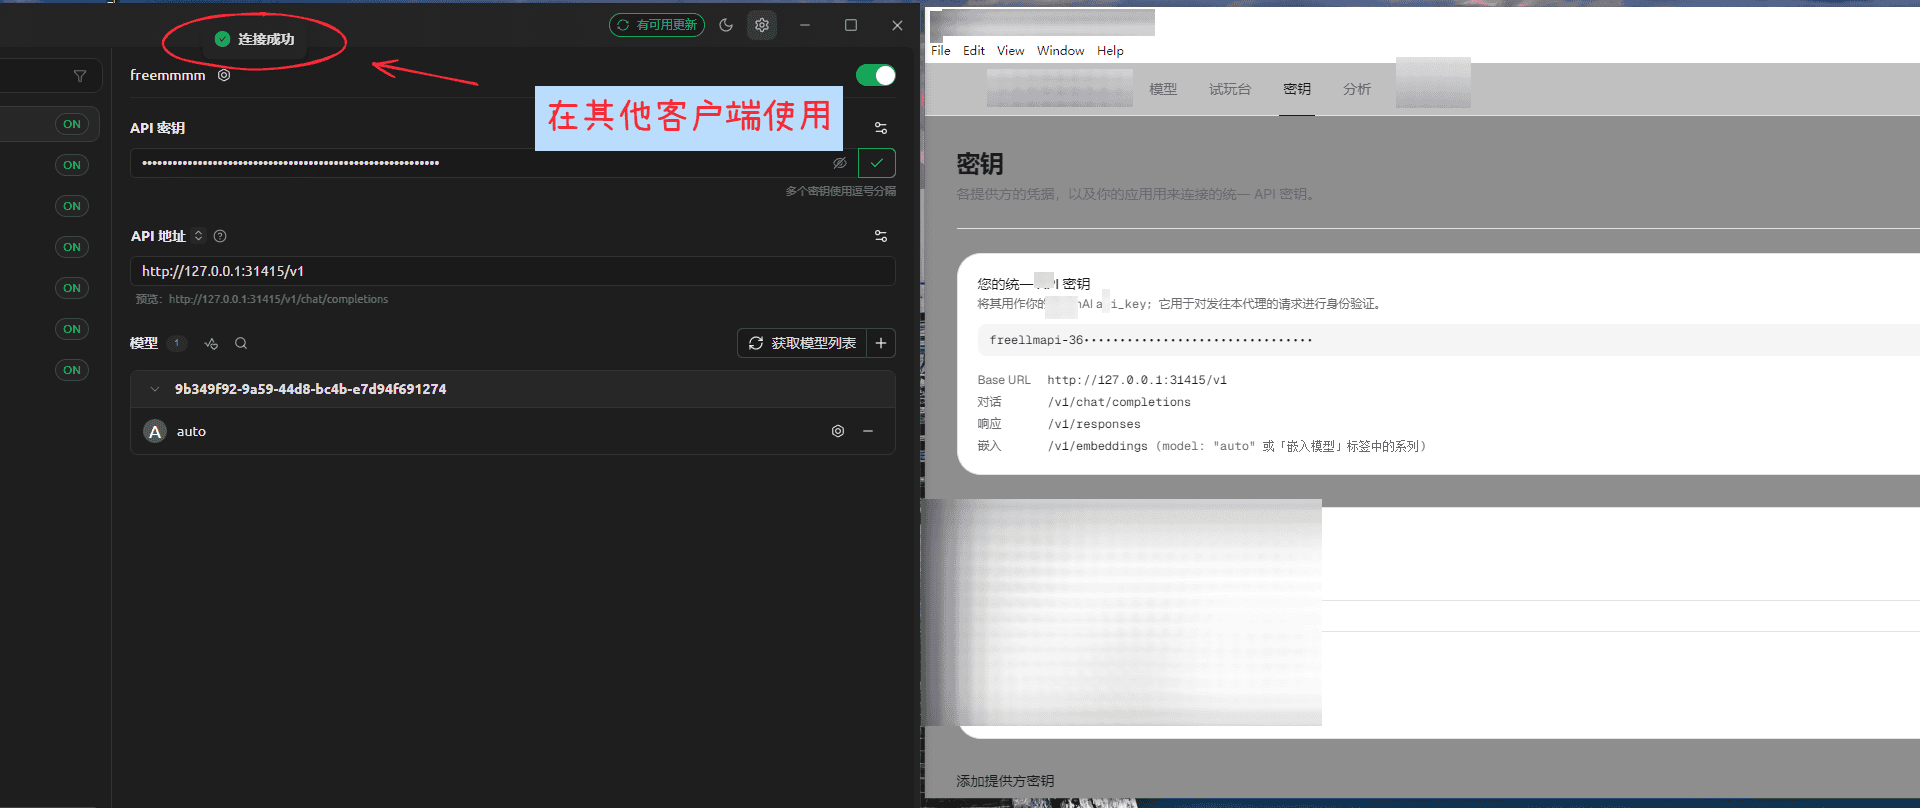Select the 密钥 tab in right window
1920x808 pixels.
coord(1297,89)
